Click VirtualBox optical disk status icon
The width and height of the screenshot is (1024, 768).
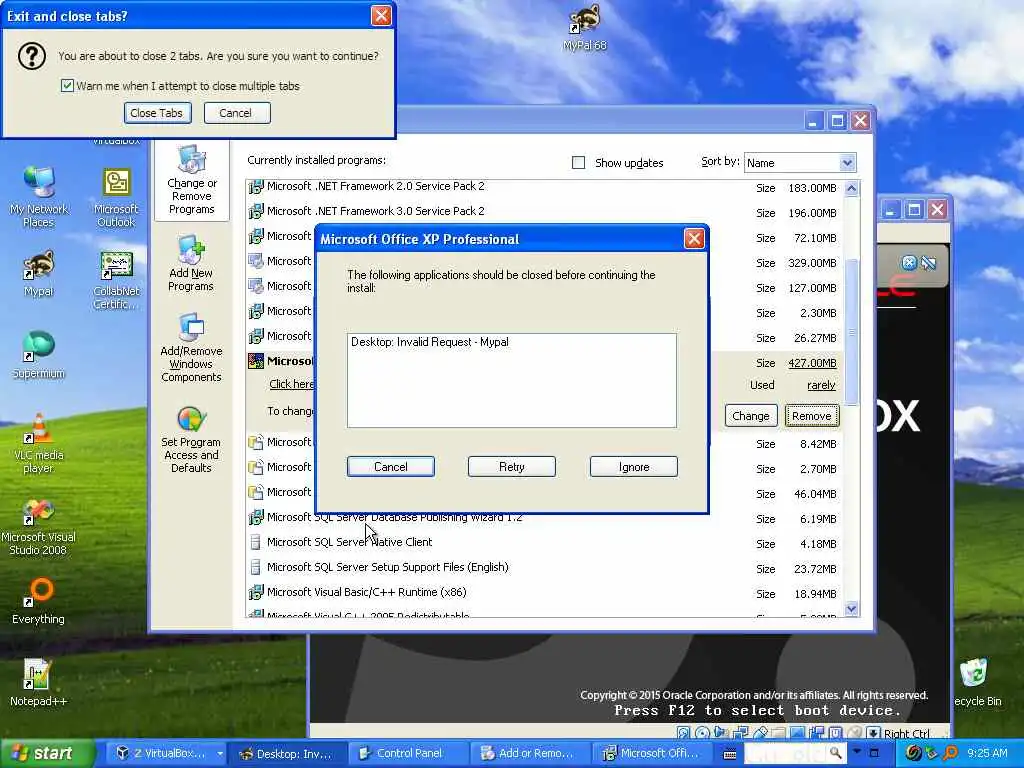coord(703,733)
